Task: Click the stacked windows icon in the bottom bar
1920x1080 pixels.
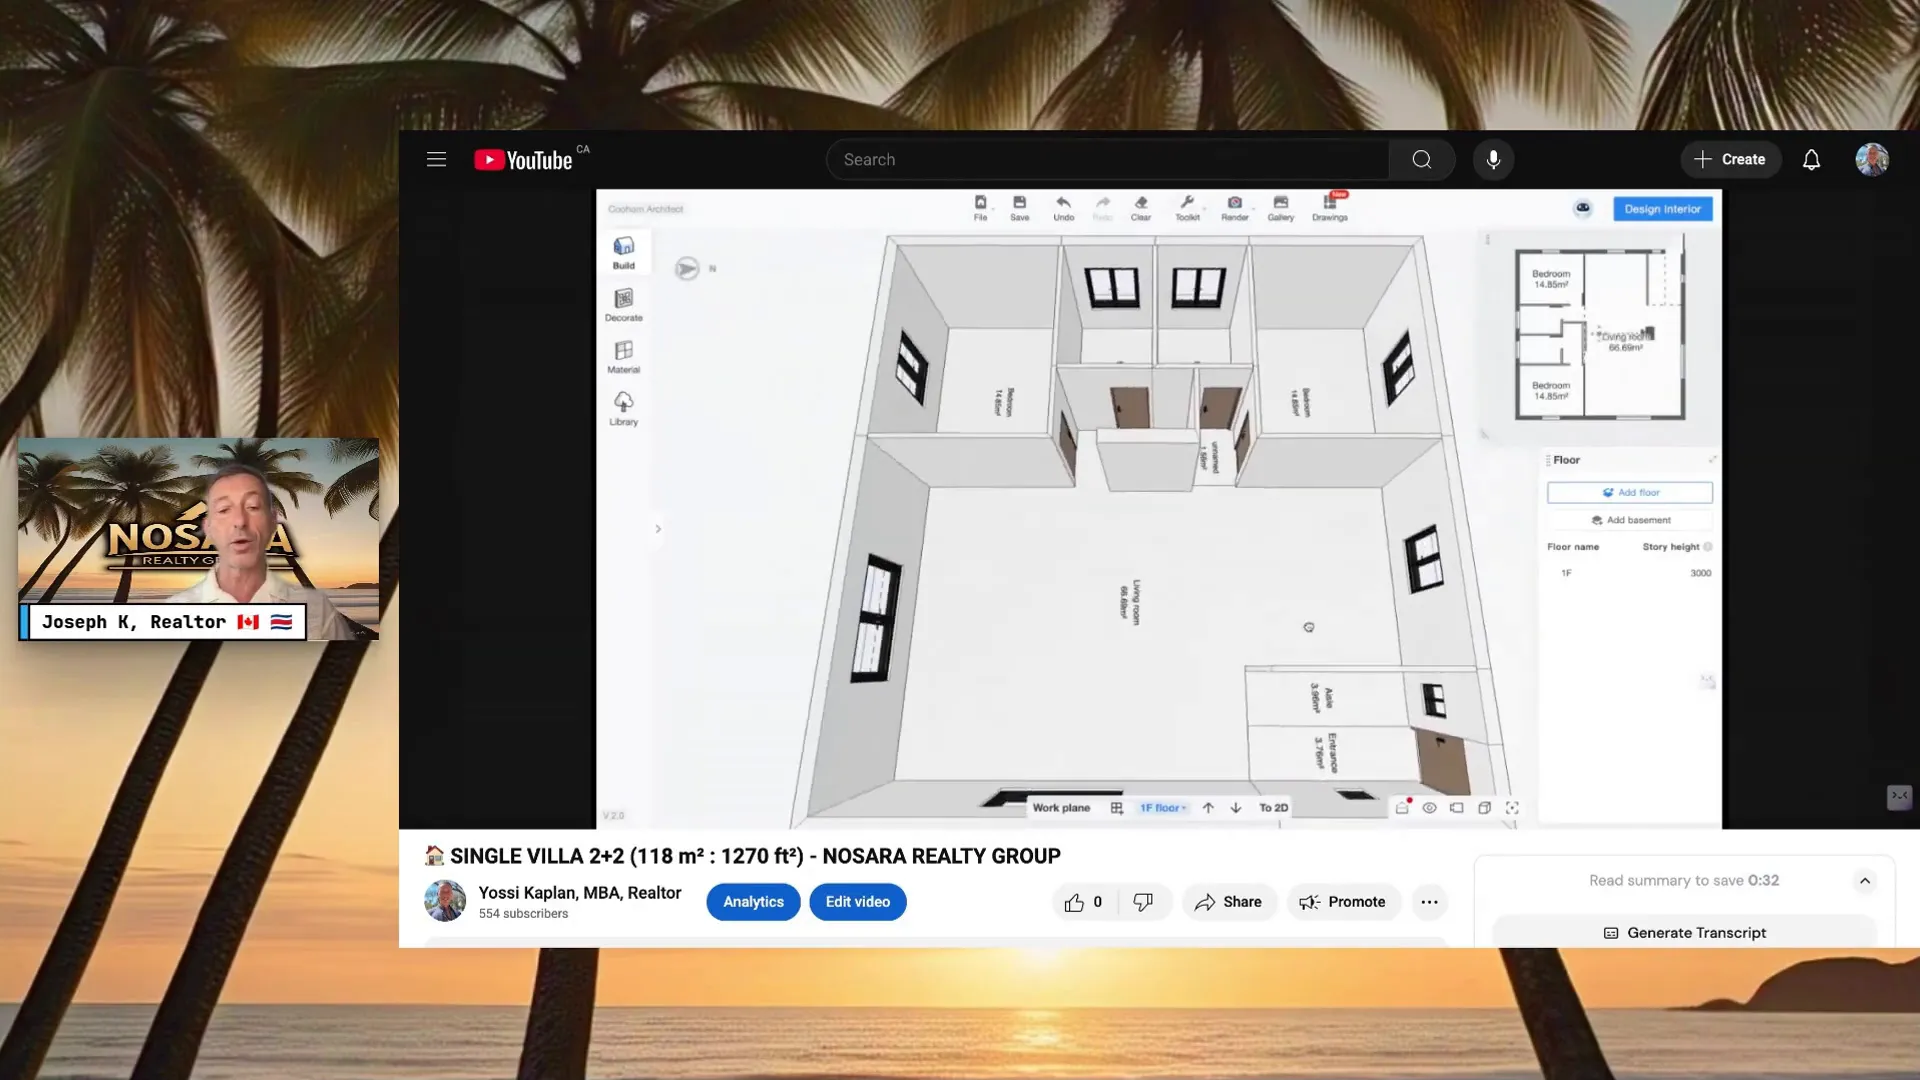Action: pyautogui.click(x=1485, y=808)
